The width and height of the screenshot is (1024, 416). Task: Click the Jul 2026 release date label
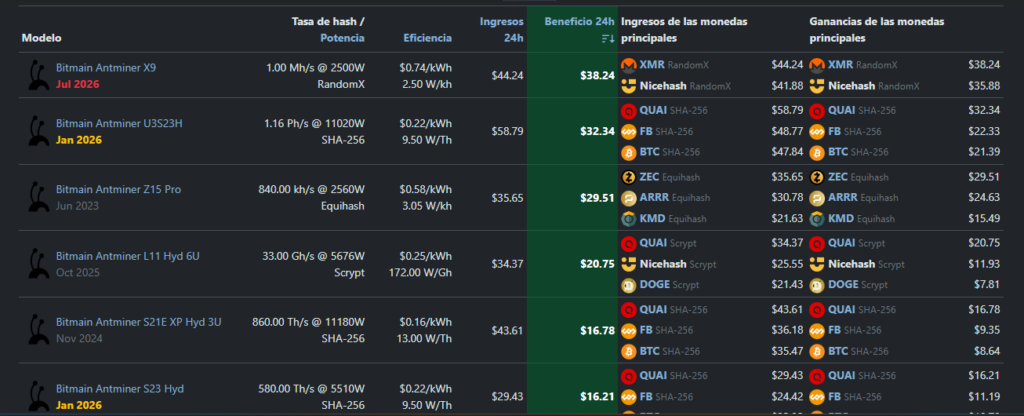pos(78,84)
